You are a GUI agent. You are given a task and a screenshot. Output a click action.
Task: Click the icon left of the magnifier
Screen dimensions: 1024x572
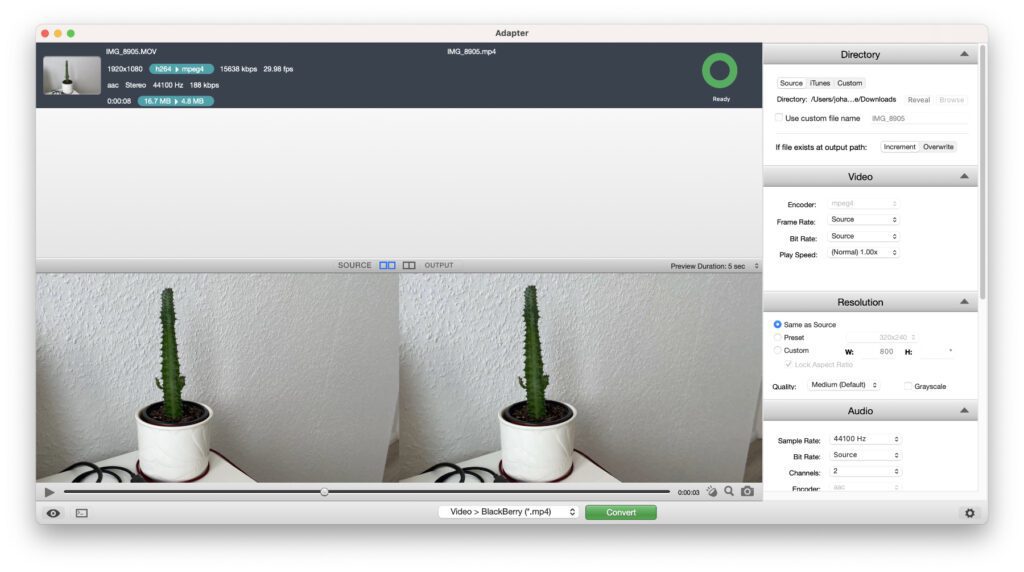point(711,492)
